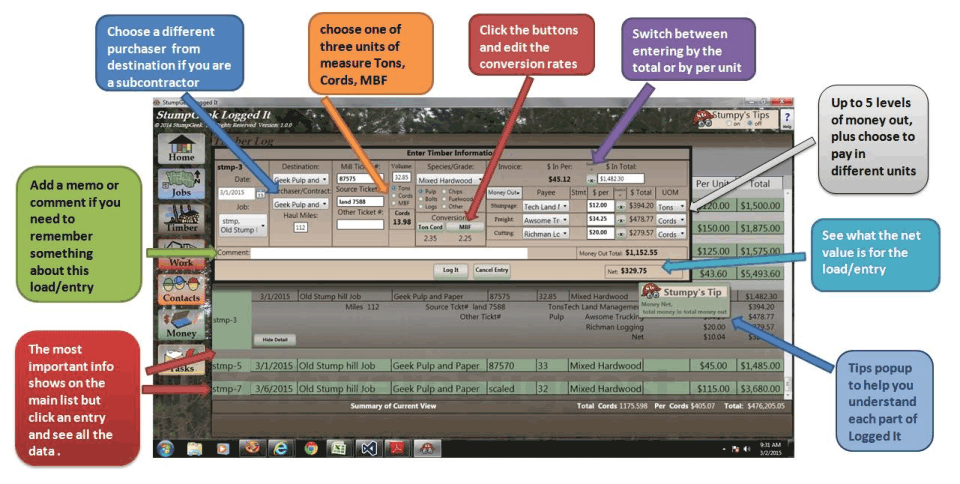960x484 pixels.
Task: Click the StumpGeek Logged It taskbar icon
Action: coord(427,449)
